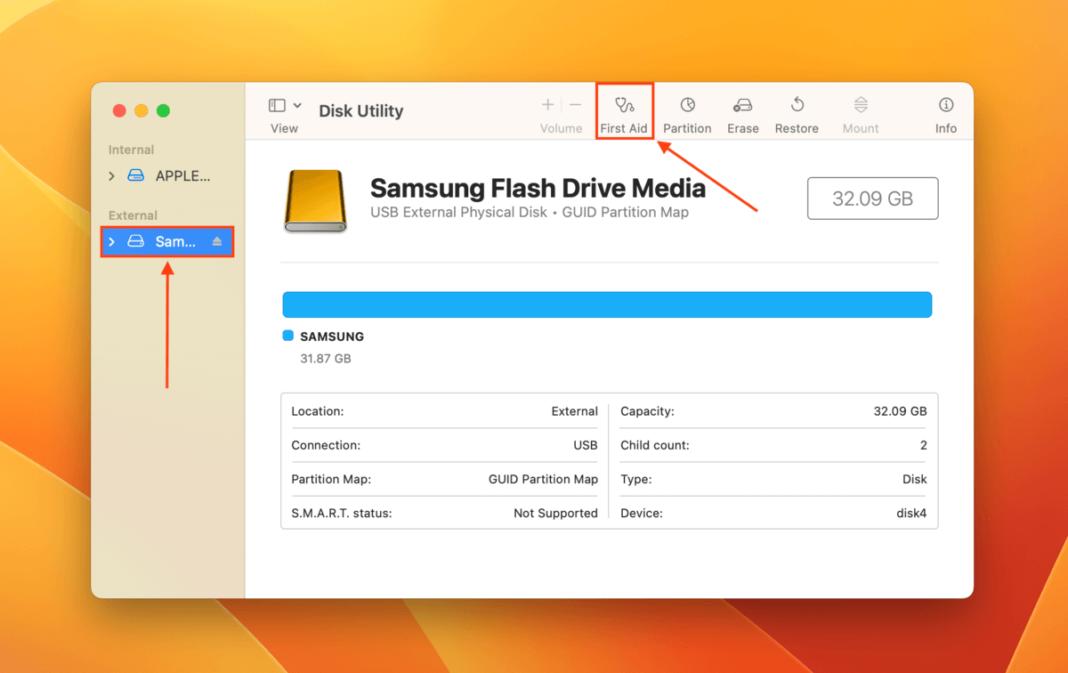
Task: Select the Sam... drive icon under External
Action: click(136, 241)
